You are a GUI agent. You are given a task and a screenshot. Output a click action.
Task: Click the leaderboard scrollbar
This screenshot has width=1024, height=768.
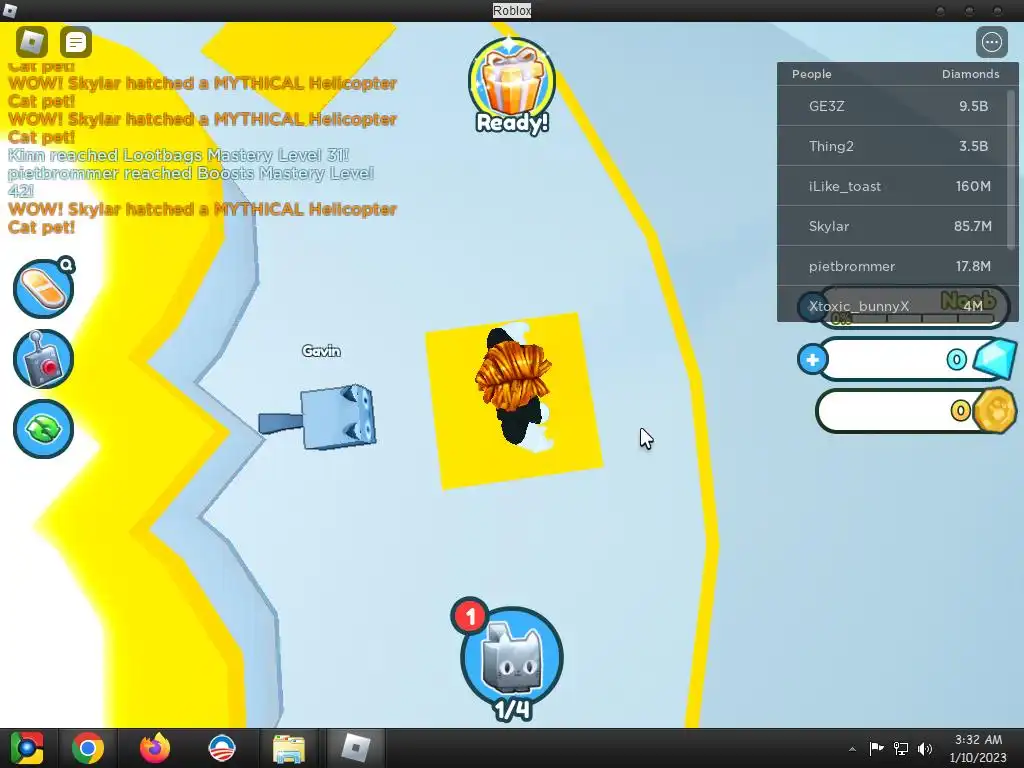1013,168
